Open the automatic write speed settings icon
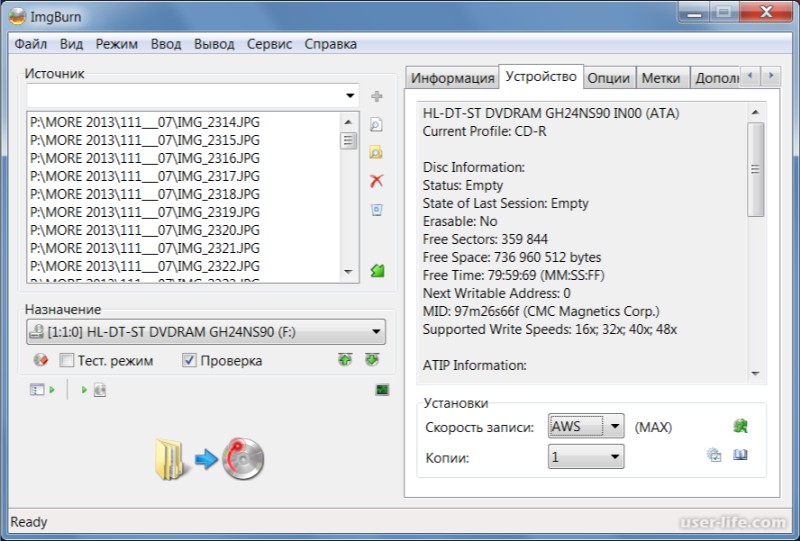 click(x=740, y=426)
